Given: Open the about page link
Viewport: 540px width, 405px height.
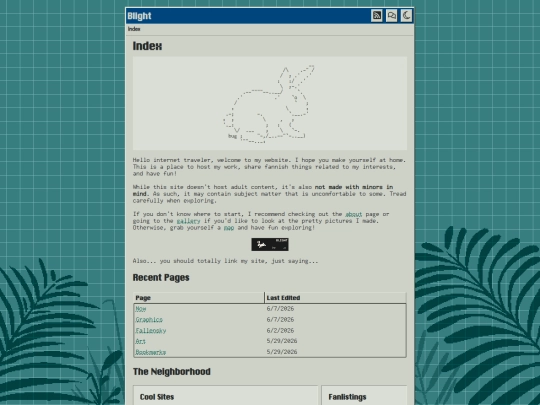Looking at the screenshot, I should click(x=354, y=214).
